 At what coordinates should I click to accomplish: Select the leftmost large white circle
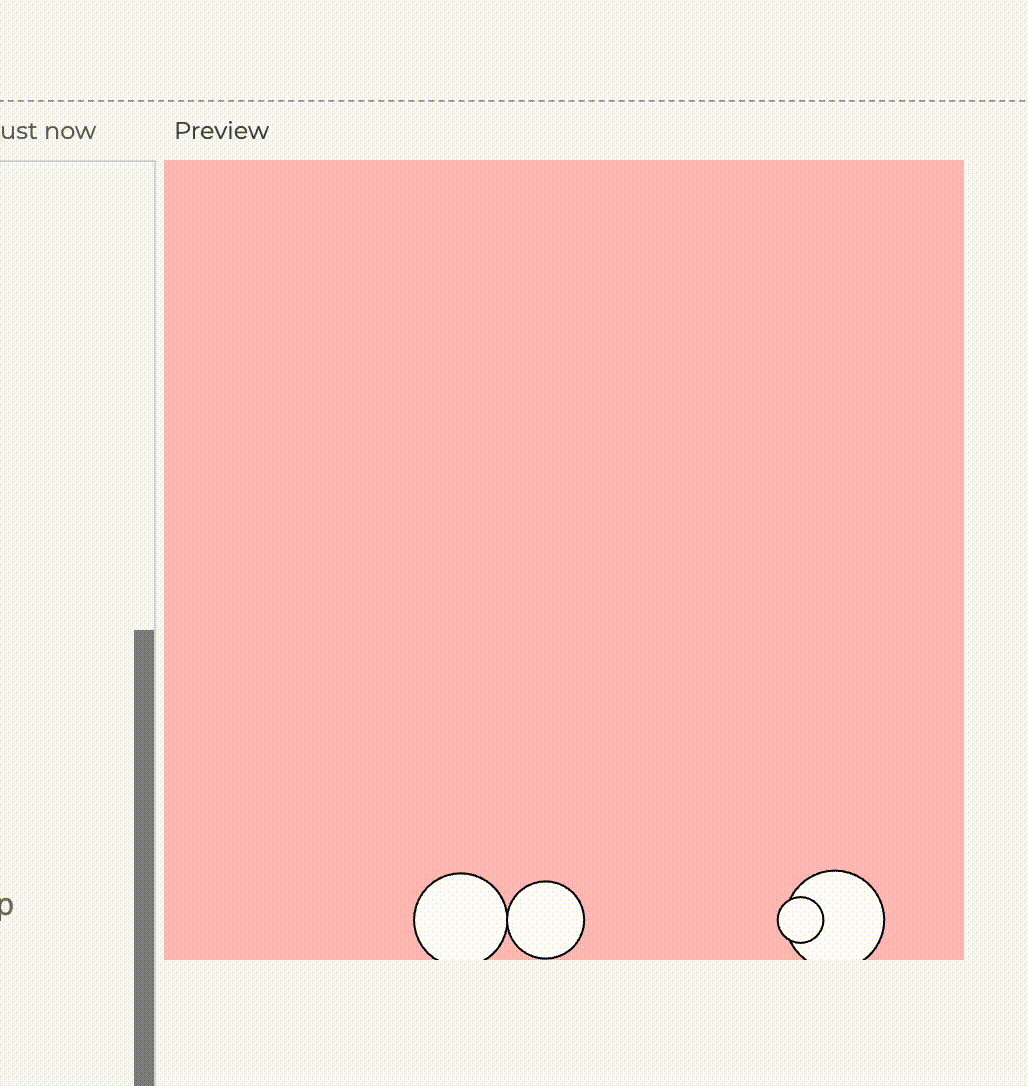coord(460,918)
